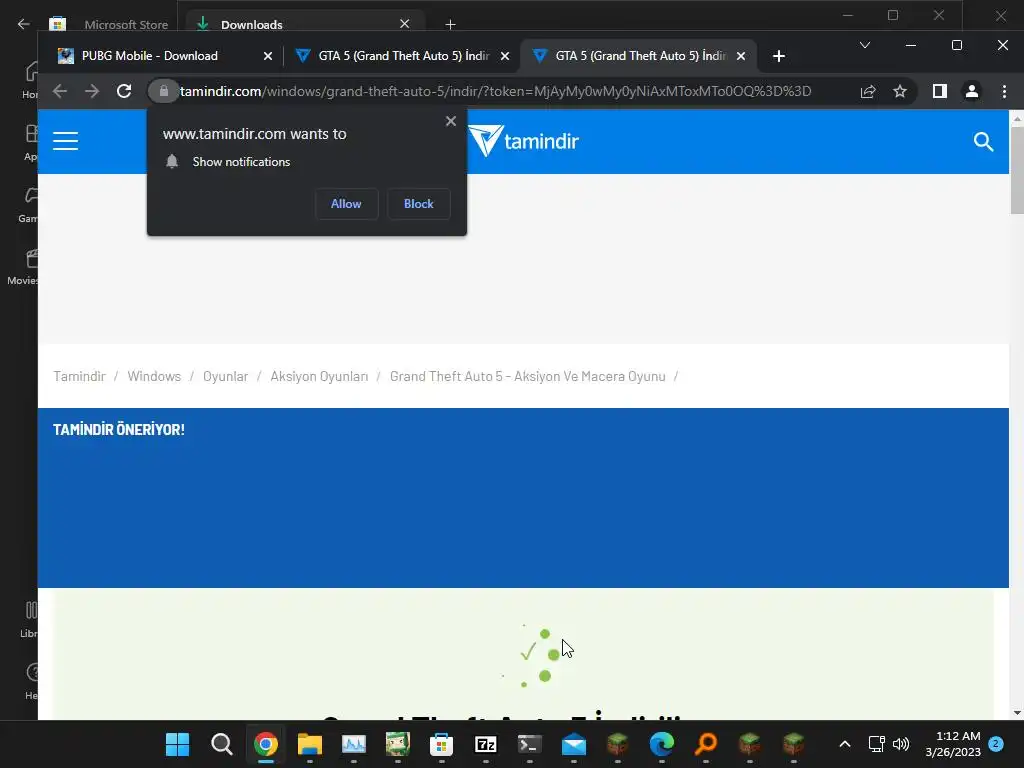The height and width of the screenshot is (768, 1024).
Task: Show hidden system tray icons
Action: pos(844,744)
